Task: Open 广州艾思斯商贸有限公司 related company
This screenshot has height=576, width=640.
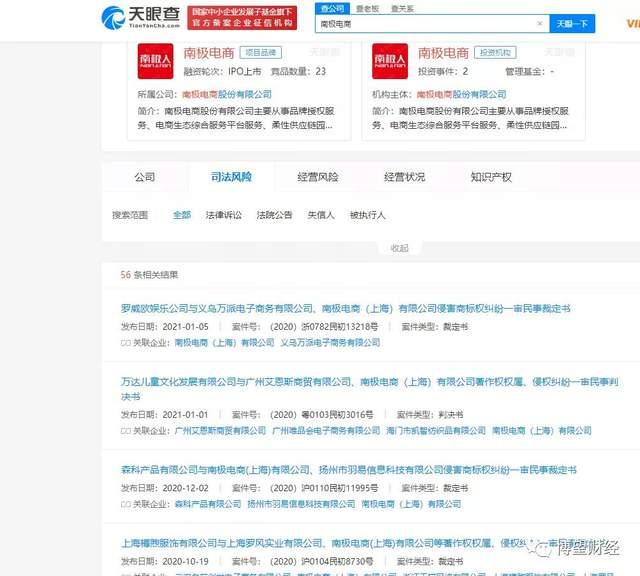Action: (220, 430)
